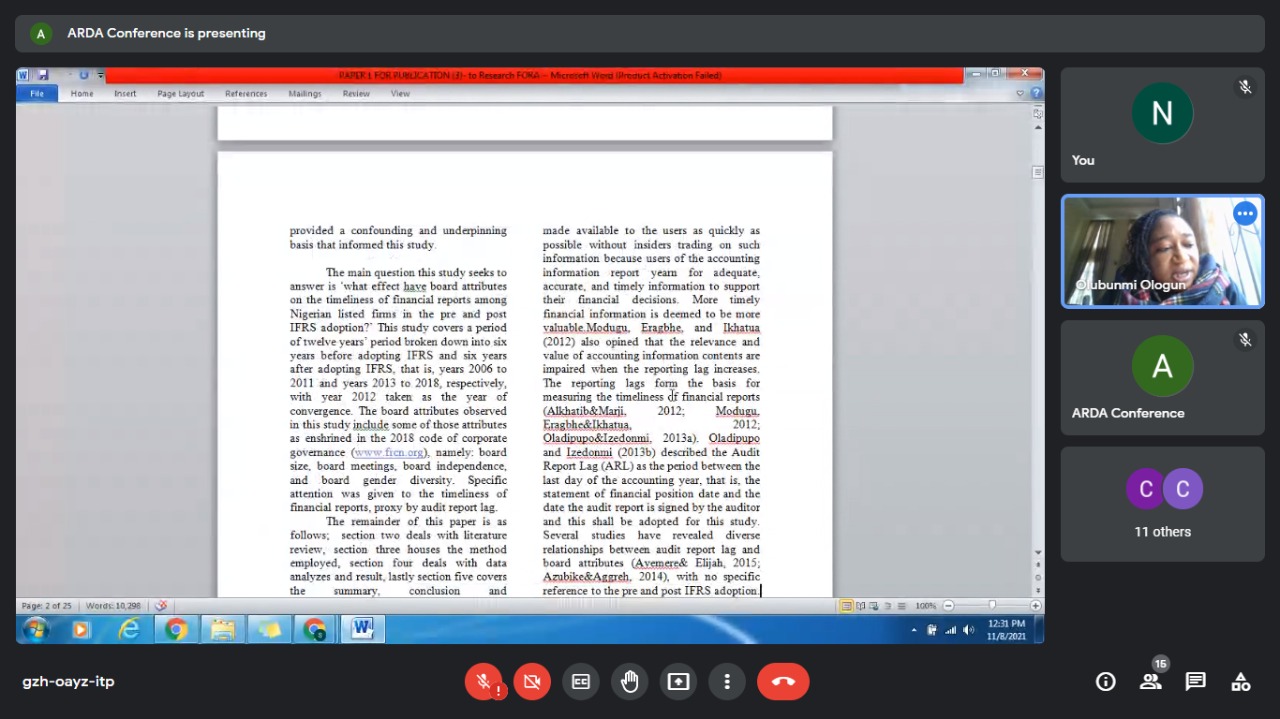
Task: Click the Words: 10,298 count in status bar
Action: (113, 606)
